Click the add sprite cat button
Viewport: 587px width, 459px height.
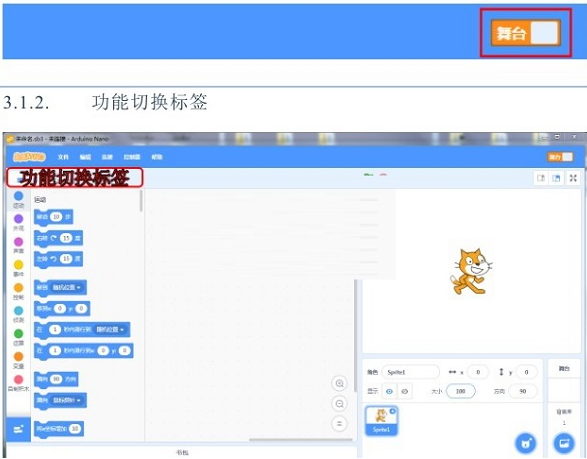pyautogui.click(x=526, y=443)
